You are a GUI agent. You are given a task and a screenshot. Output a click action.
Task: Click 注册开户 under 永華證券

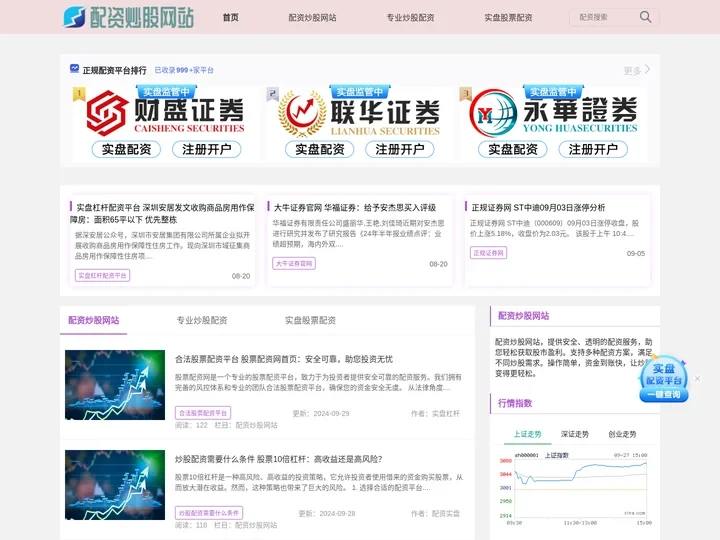pyautogui.click(x=593, y=149)
